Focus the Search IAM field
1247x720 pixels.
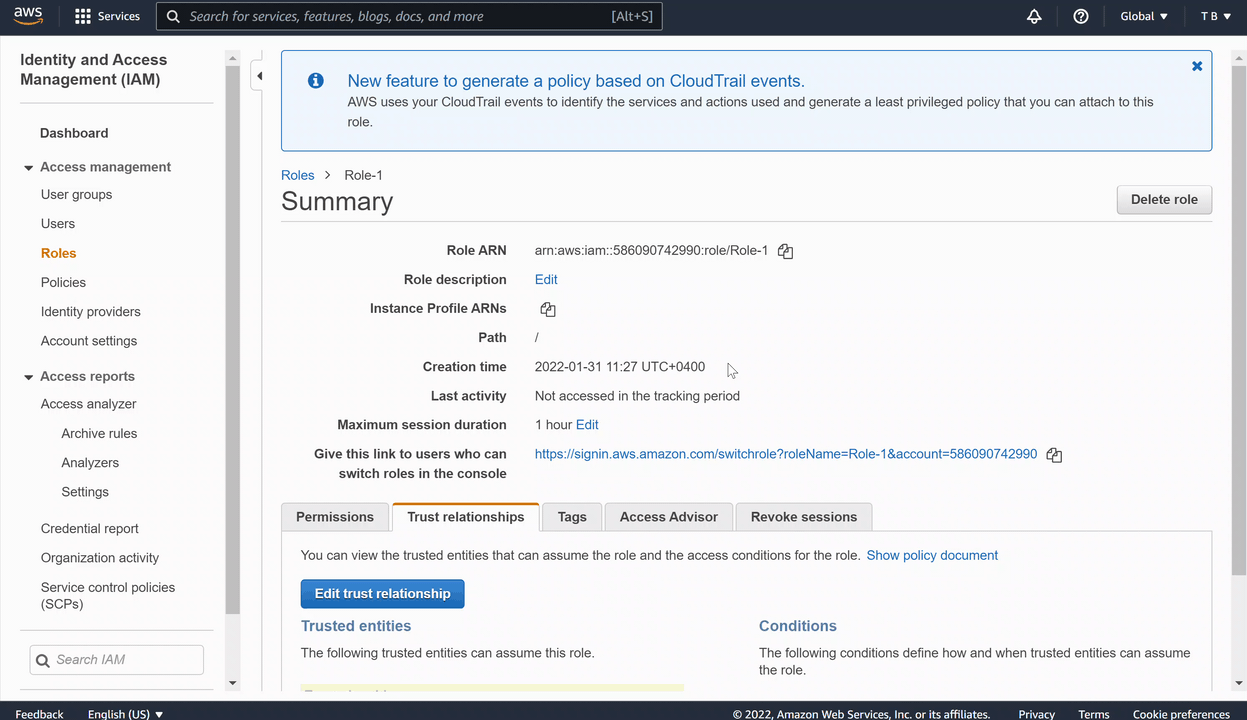coord(117,660)
